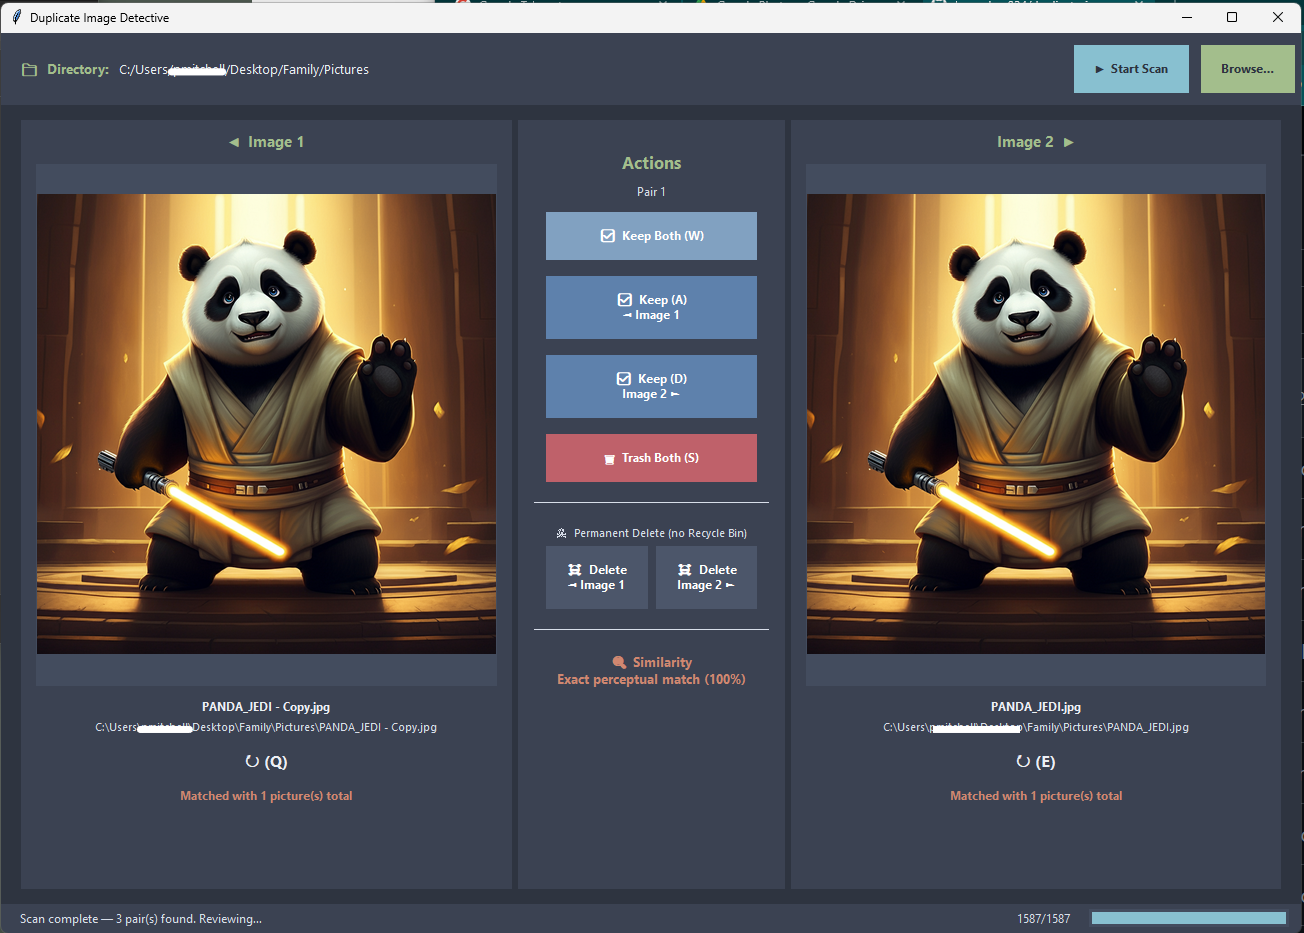This screenshot has height=933, width=1304.
Task: Click Delete Image 1 for permanent removal
Action: (x=597, y=577)
